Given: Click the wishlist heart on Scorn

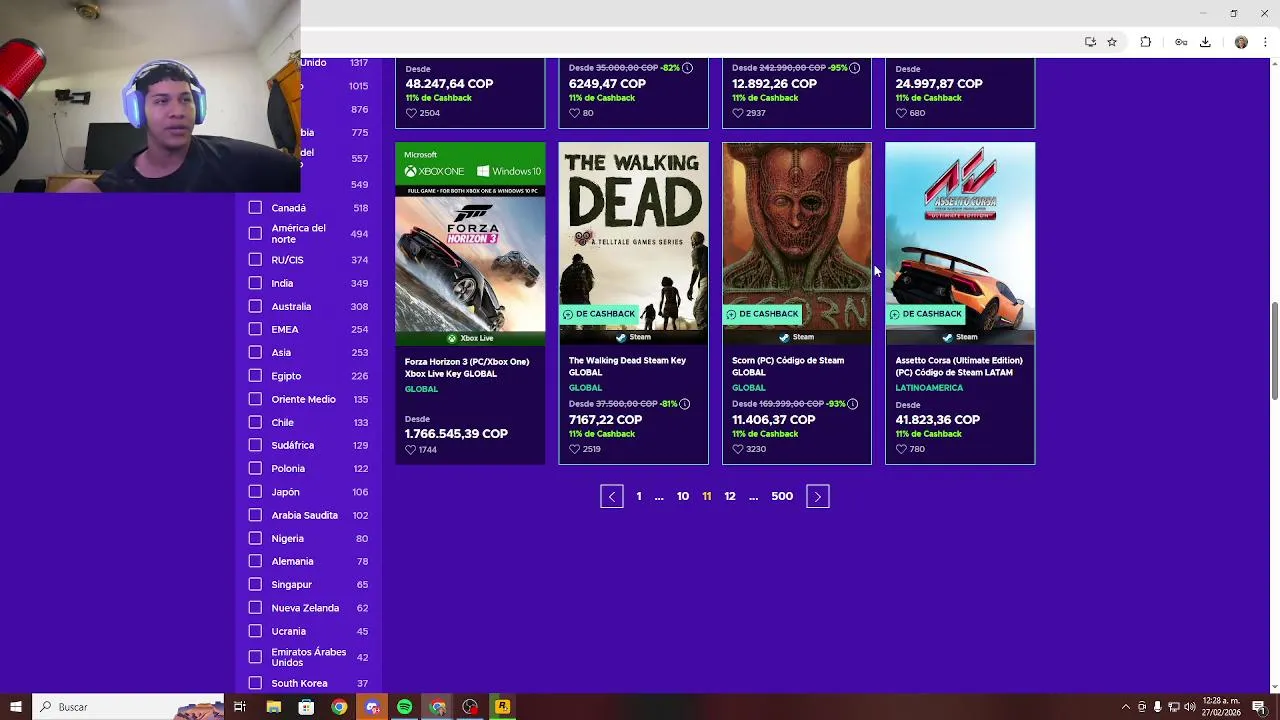Looking at the screenshot, I should [x=738, y=449].
